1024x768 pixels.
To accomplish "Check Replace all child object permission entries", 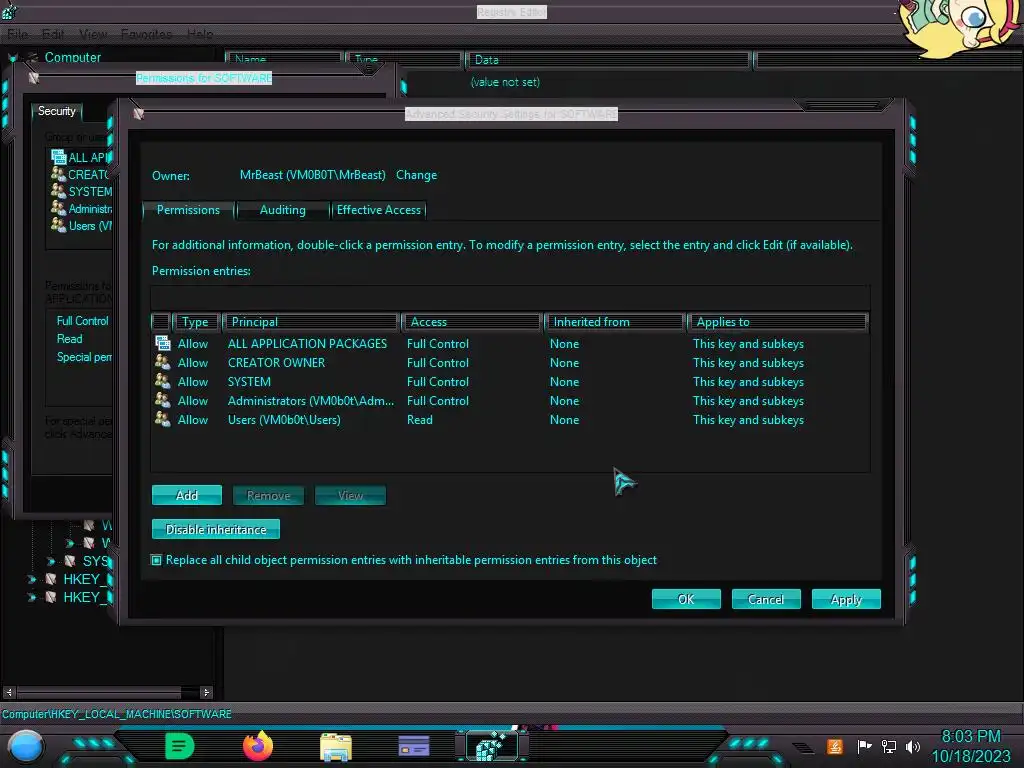I will pyautogui.click(x=157, y=560).
